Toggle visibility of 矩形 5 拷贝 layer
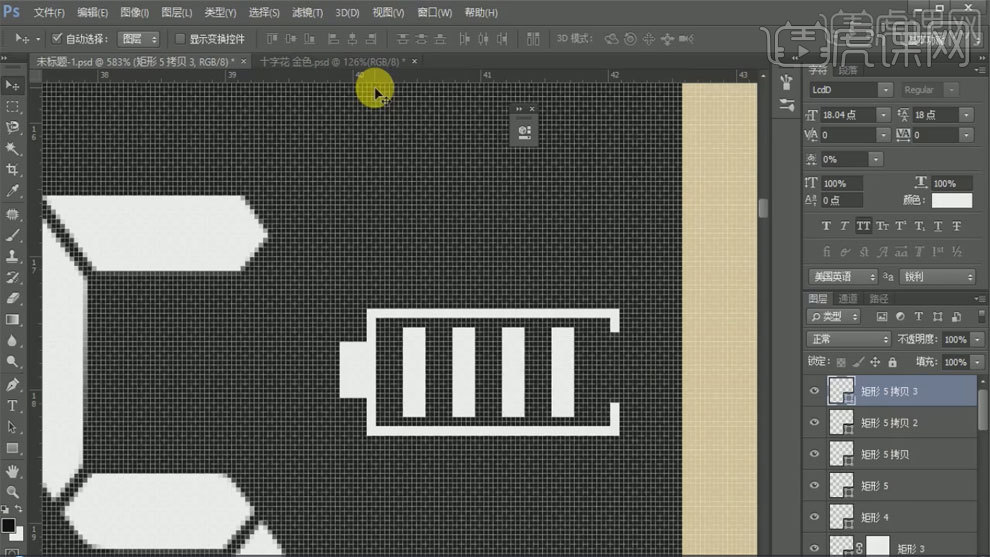990x557 pixels. [x=814, y=454]
